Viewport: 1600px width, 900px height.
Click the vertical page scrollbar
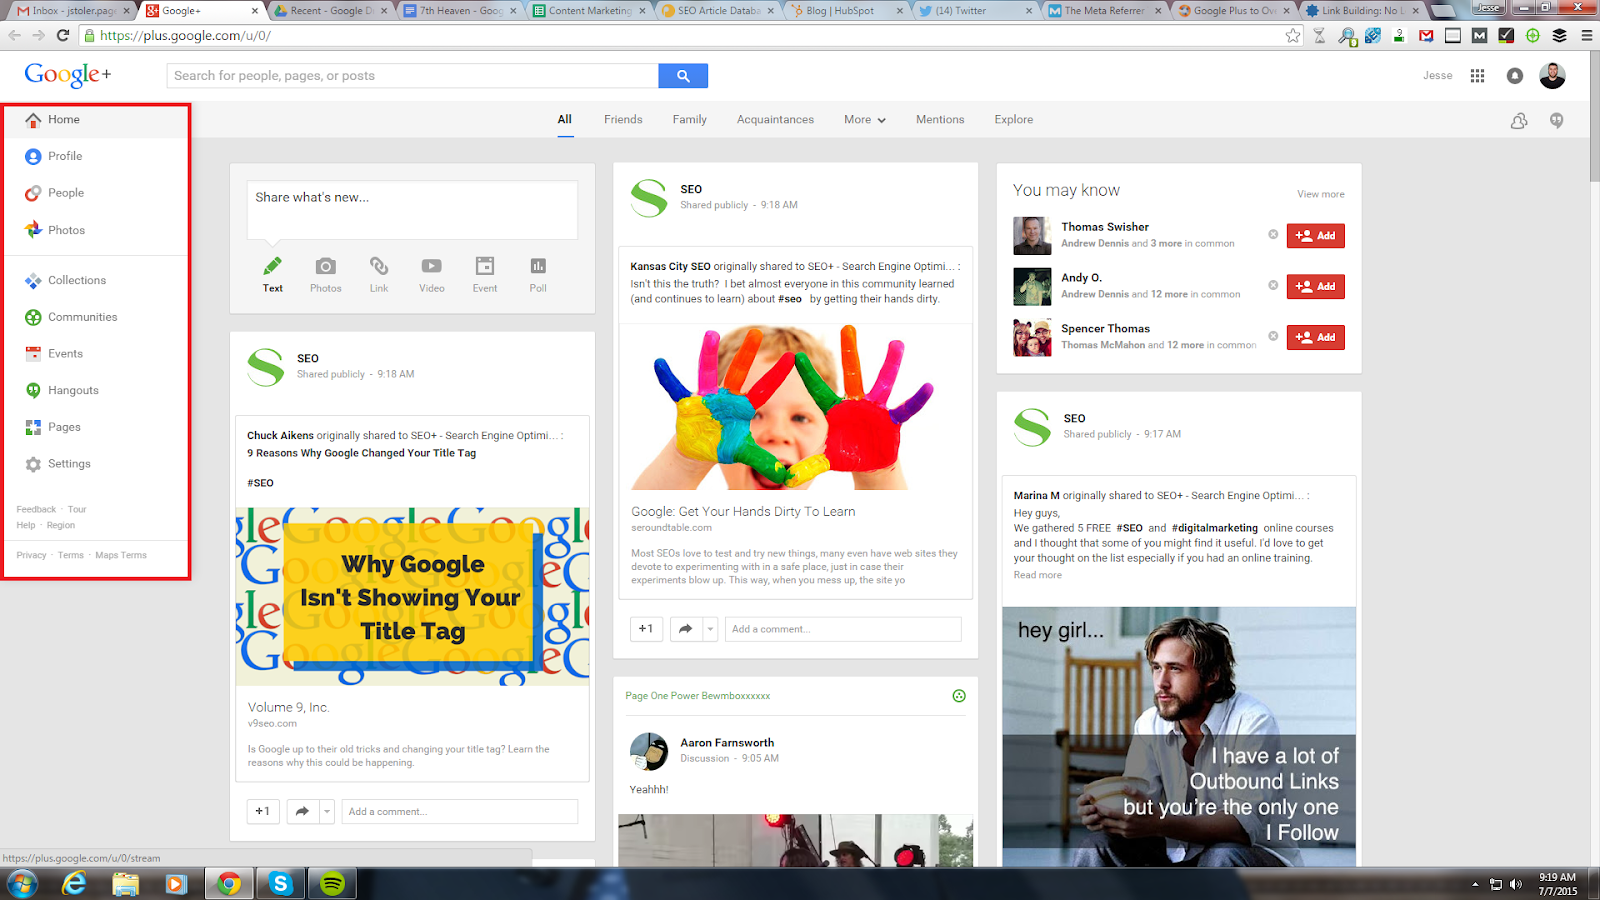point(1594,115)
